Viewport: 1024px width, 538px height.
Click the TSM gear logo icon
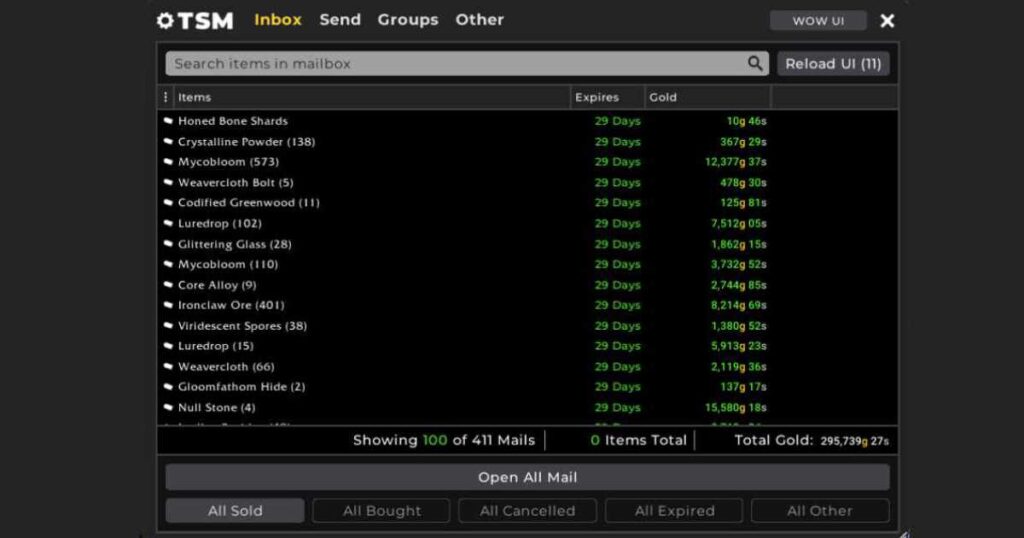point(165,21)
